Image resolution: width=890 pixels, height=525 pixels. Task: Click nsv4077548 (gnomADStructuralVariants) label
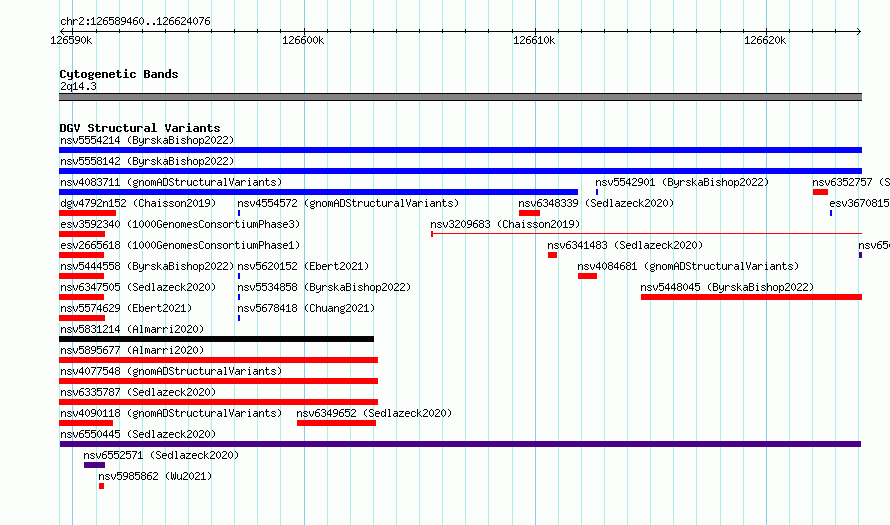[171, 371]
